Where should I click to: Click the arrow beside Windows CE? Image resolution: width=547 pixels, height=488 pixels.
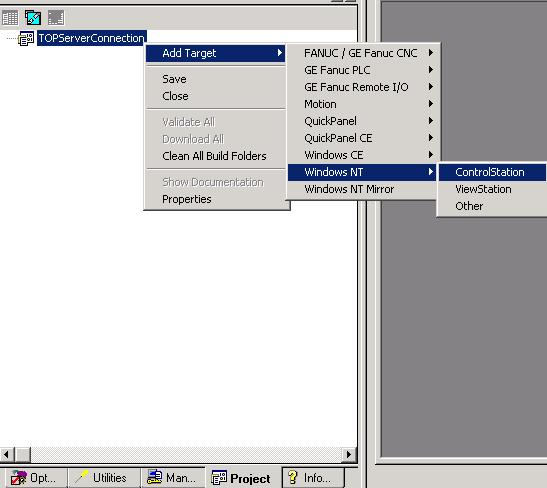coord(431,155)
